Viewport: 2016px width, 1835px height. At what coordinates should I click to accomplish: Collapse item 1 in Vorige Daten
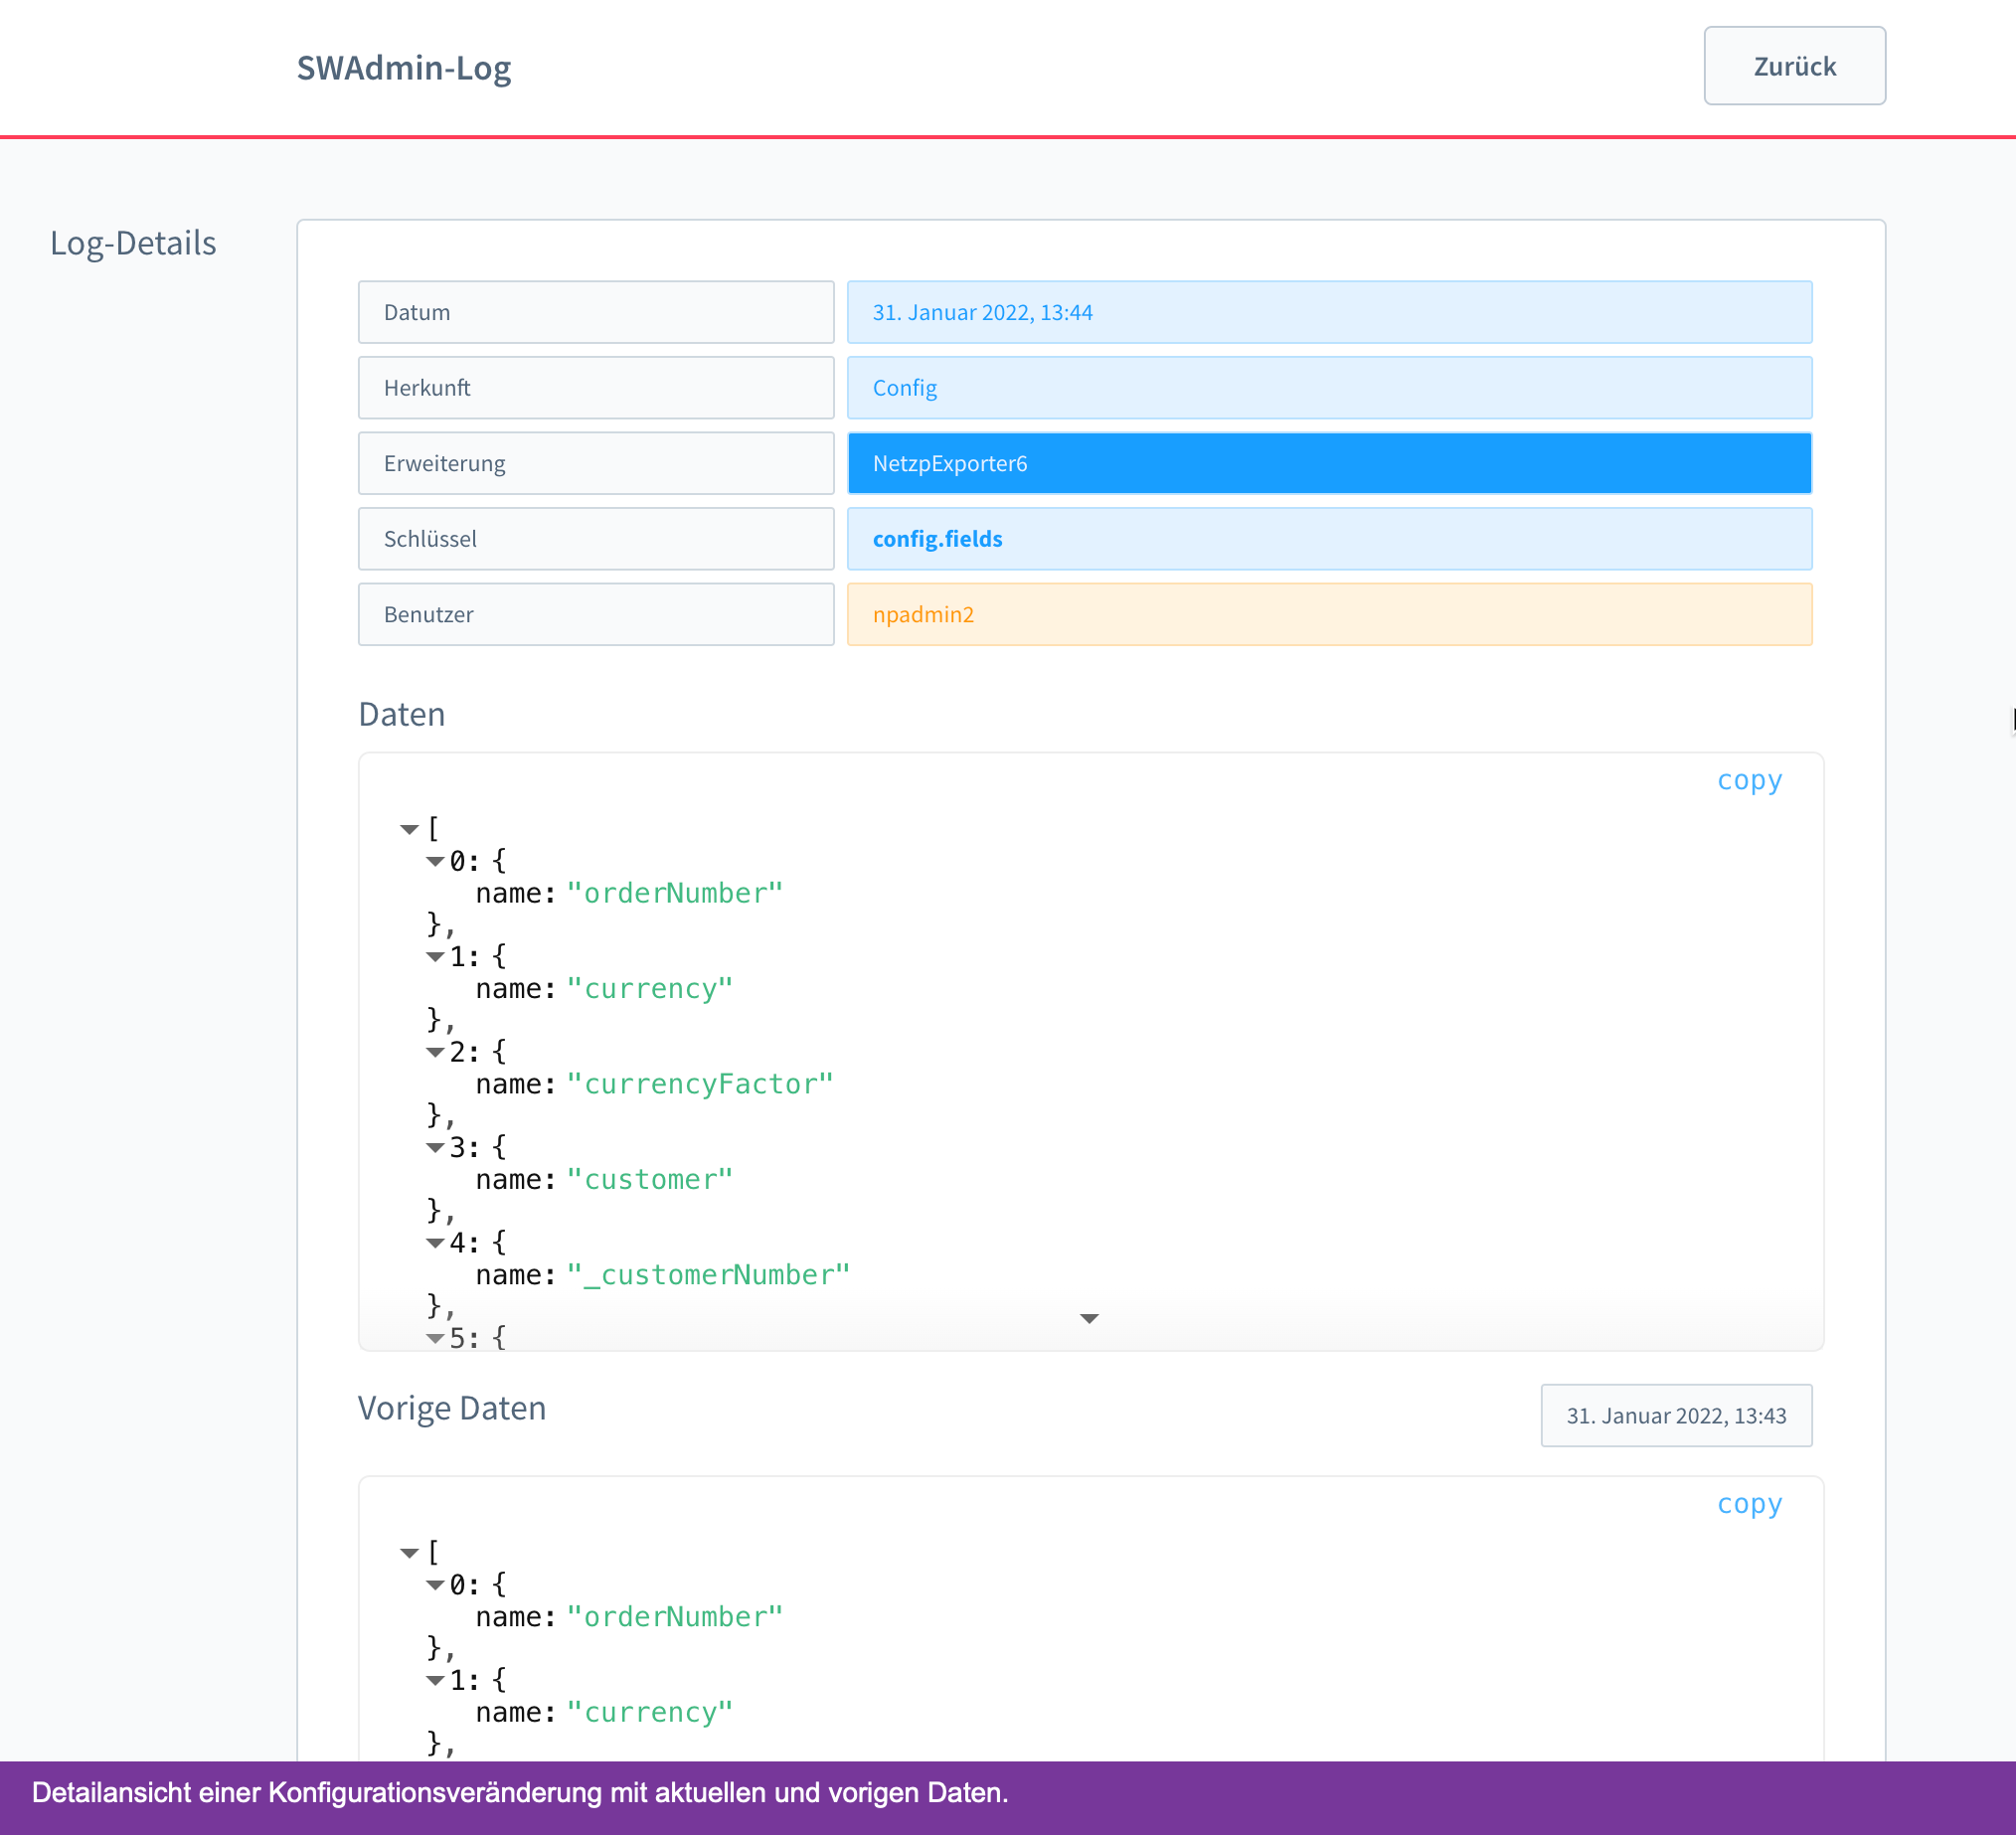(x=435, y=1681)
